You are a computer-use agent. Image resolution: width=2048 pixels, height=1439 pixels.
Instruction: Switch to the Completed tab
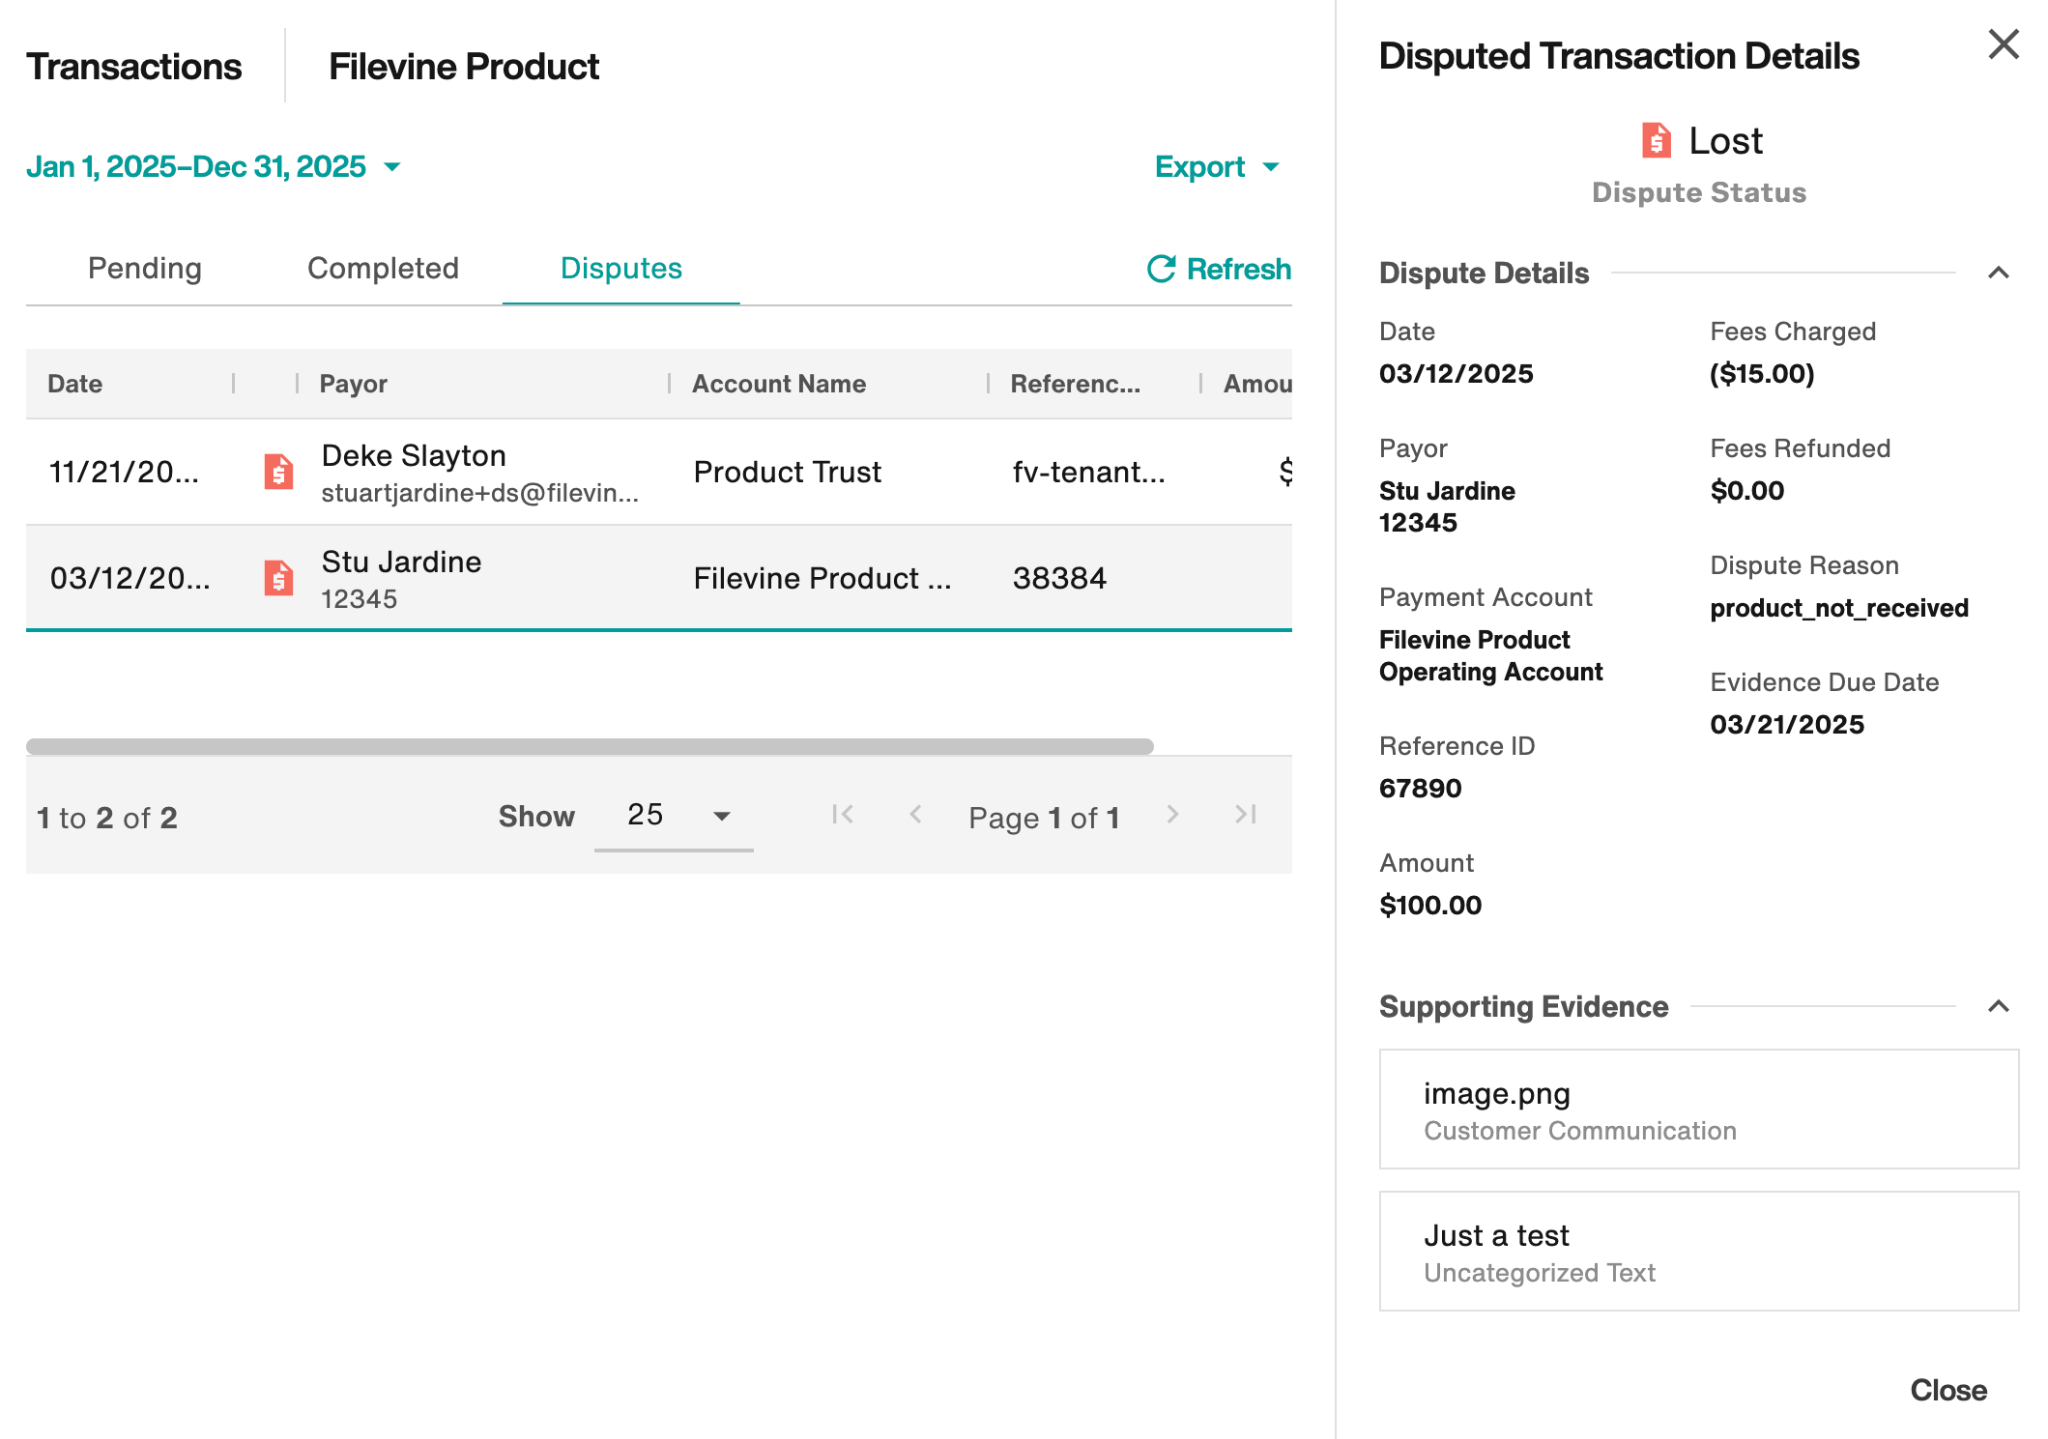point(383,268)
